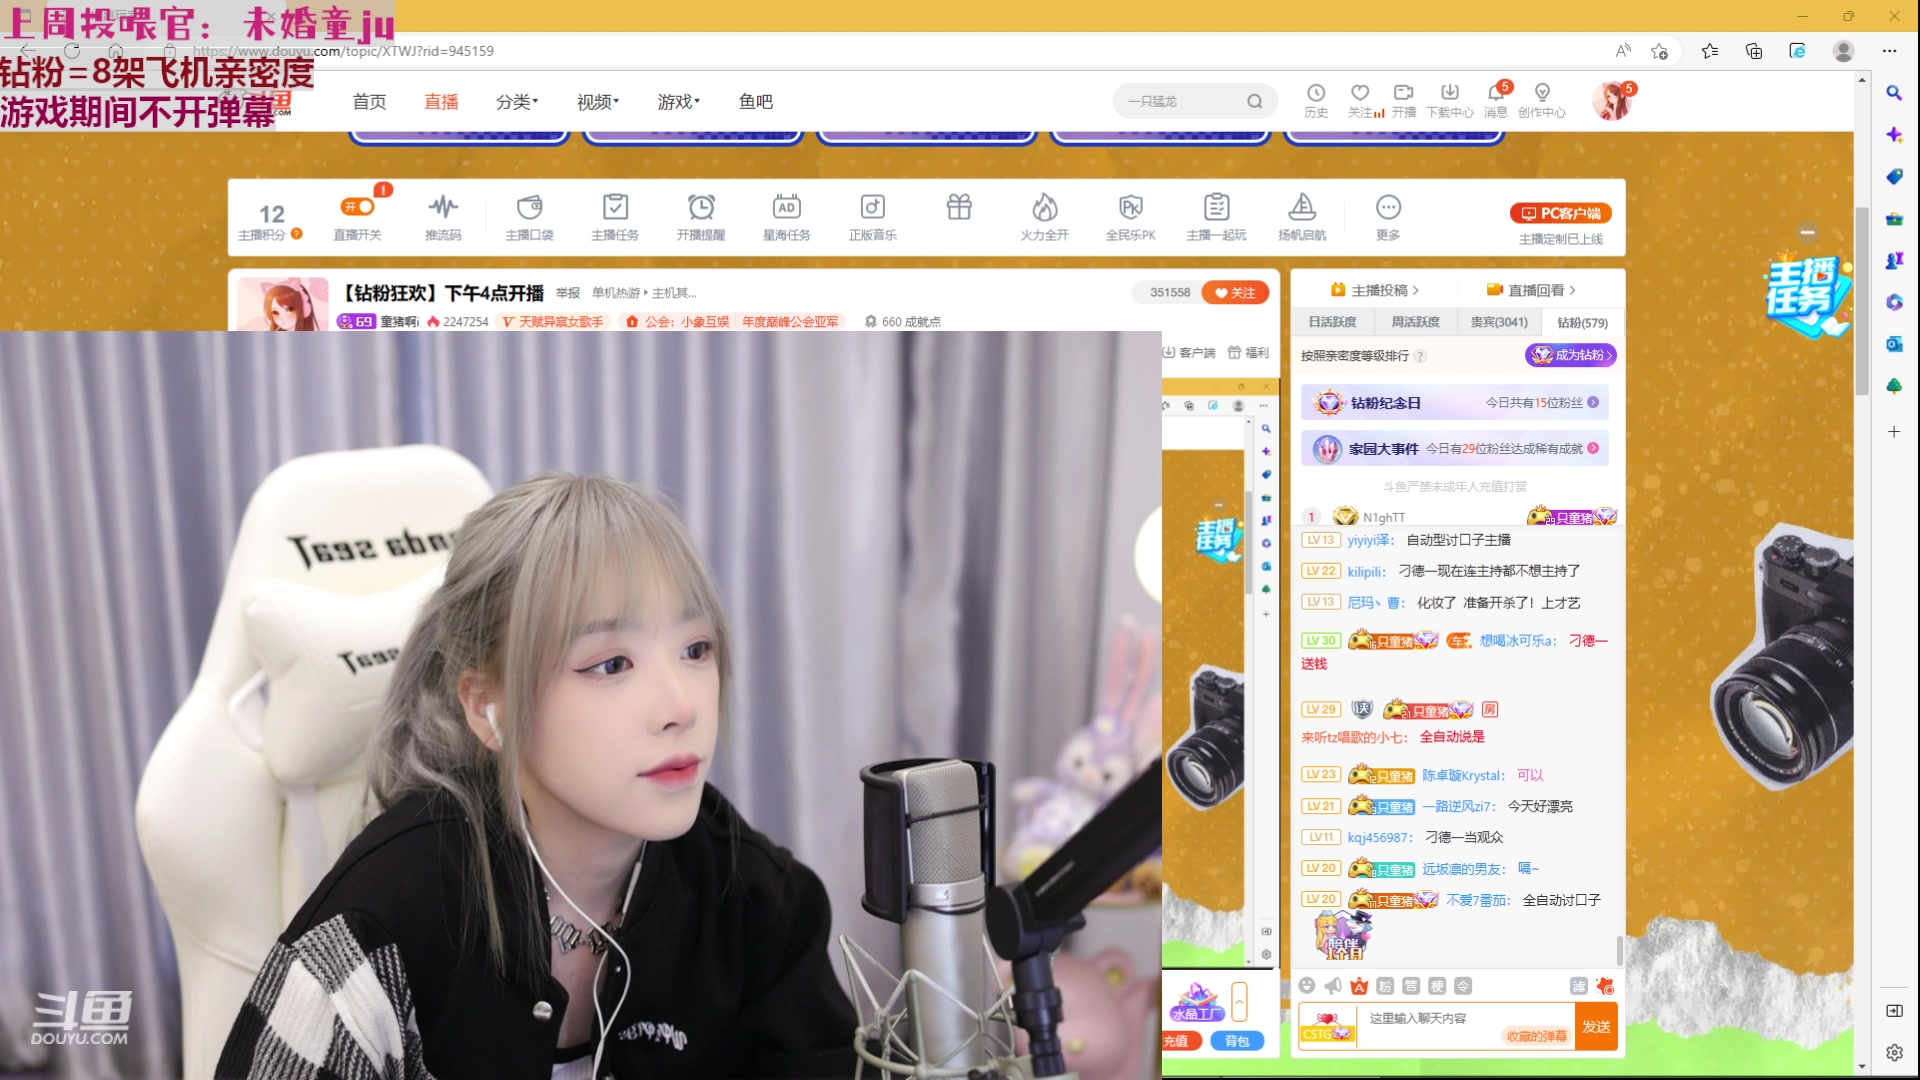This screenshot has height=1080, width=1920.
Task: Select 直播 live menu item
Action: [441, 101]
